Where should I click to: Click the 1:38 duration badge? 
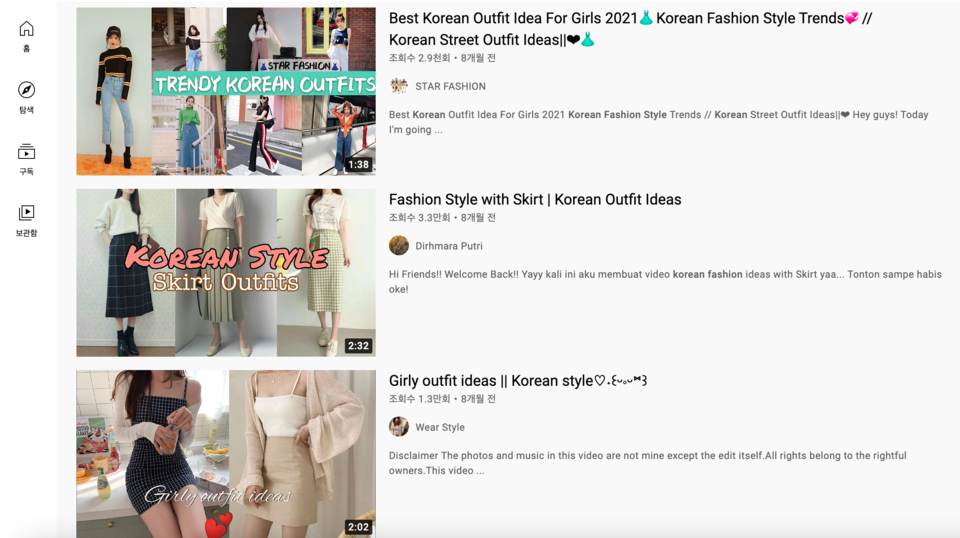click(358, 164)
